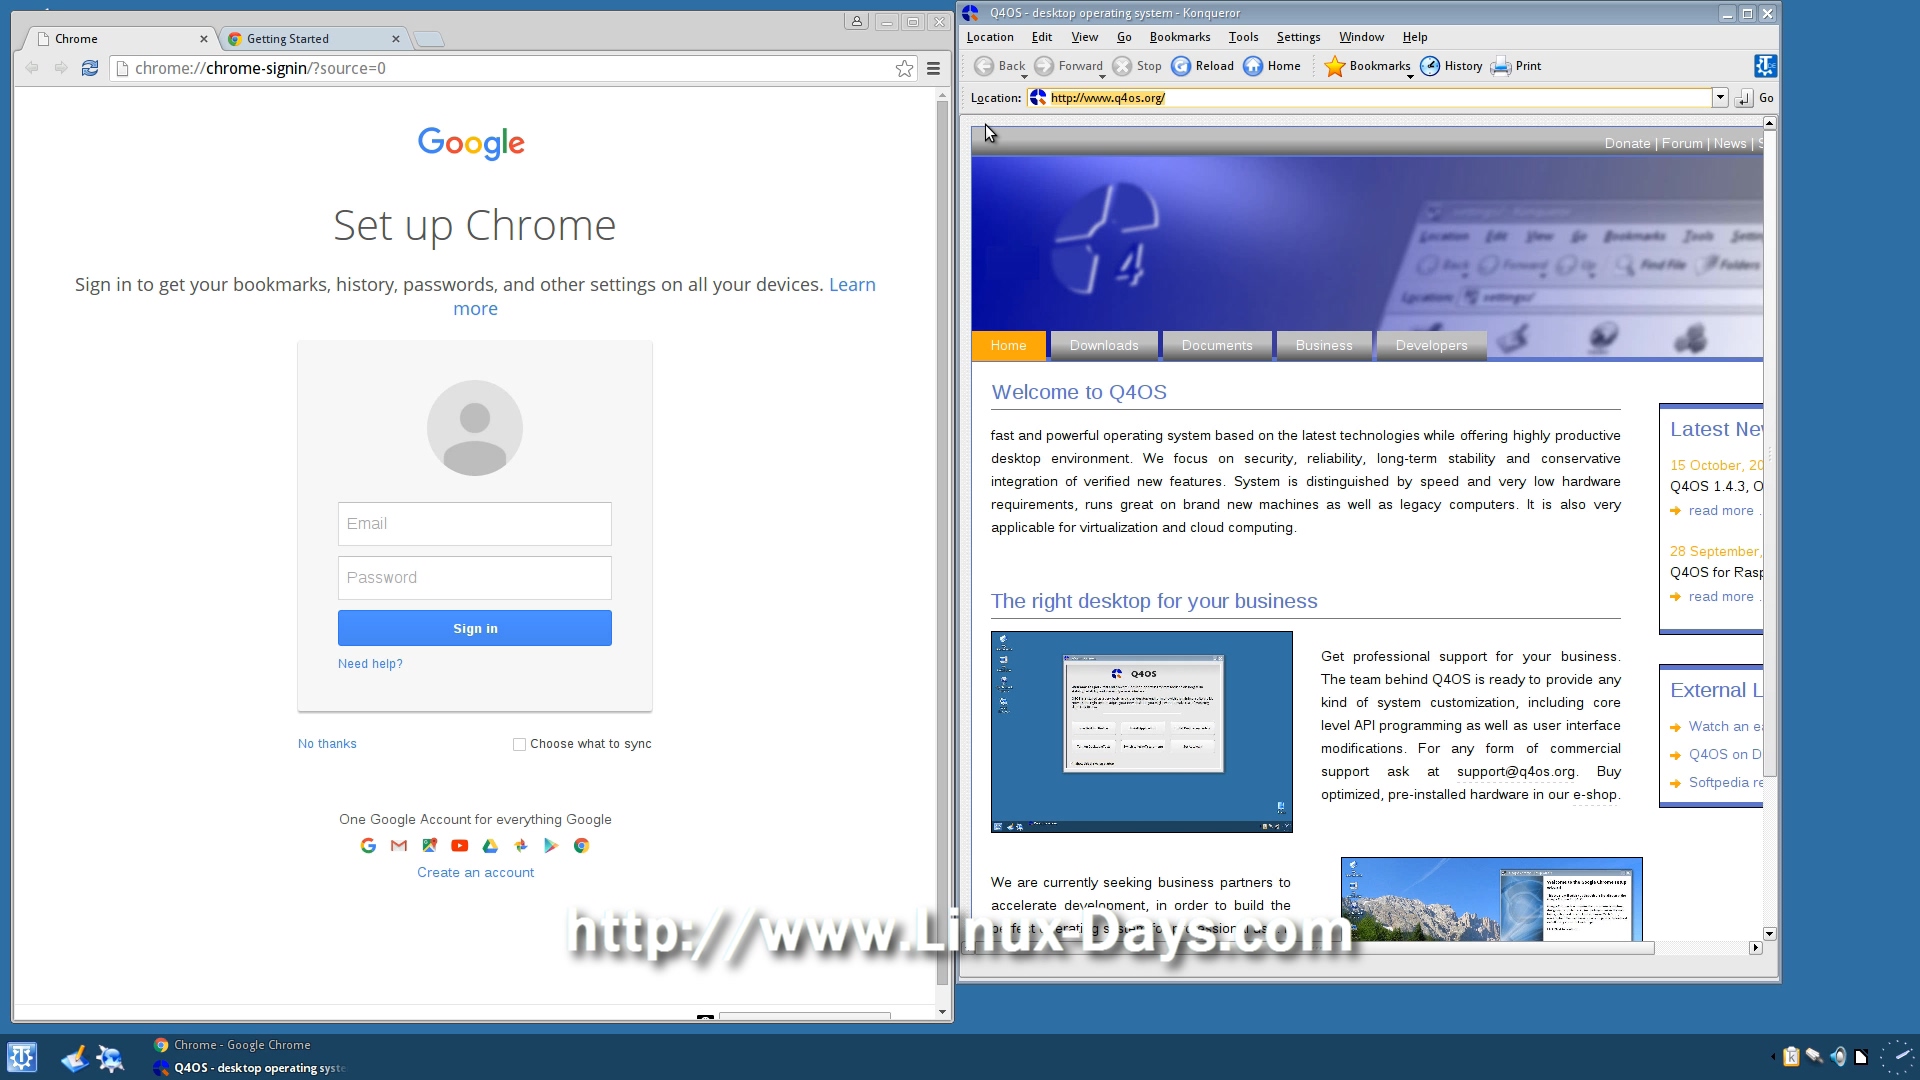Image resolution: width=1920 pixels, height=1080 pixels.
Task: Bookmark this page with the star icon
Action: (x=904, y=68)
